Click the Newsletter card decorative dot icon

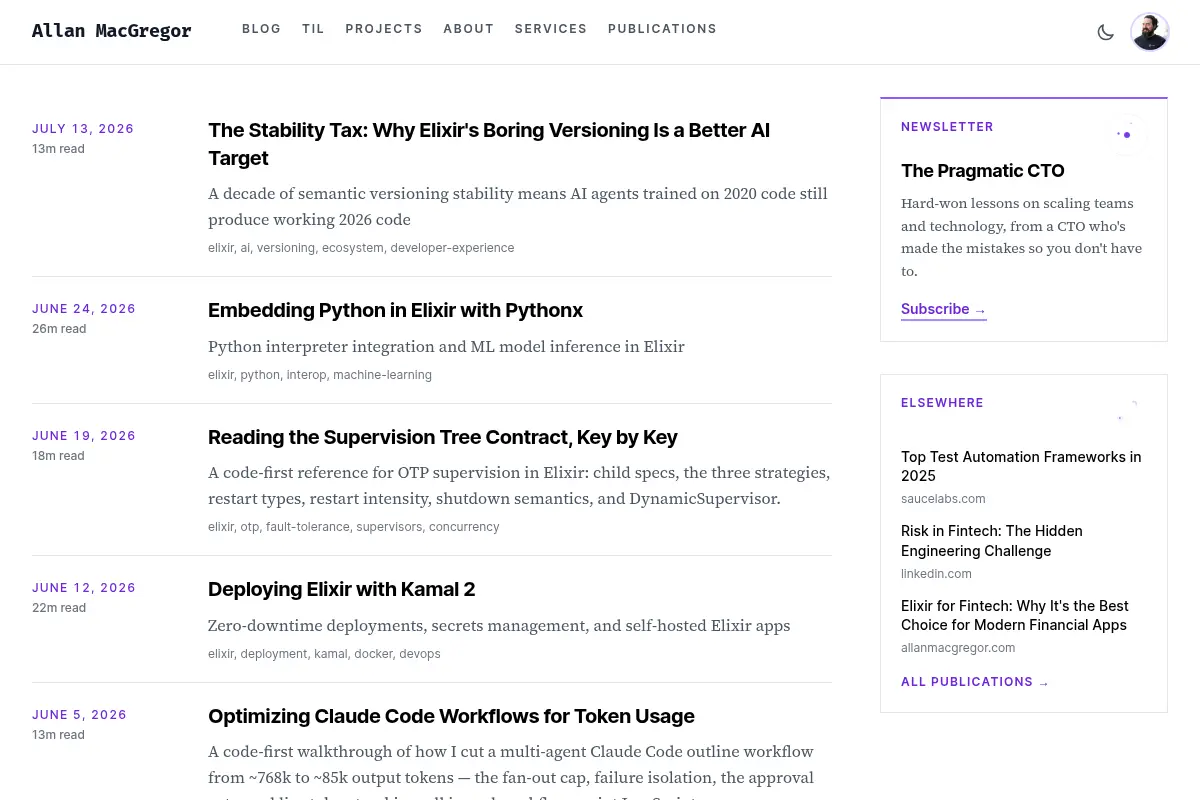click(1126, 134)
